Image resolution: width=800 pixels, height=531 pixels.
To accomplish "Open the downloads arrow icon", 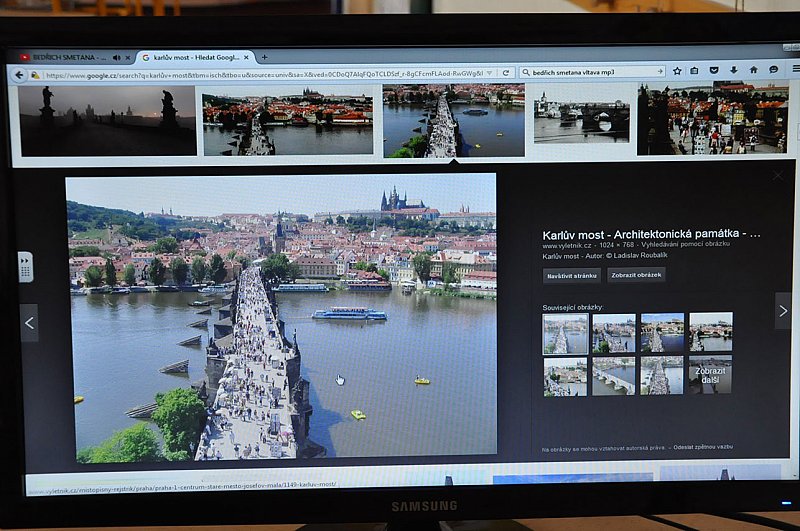I will (733, 70).
